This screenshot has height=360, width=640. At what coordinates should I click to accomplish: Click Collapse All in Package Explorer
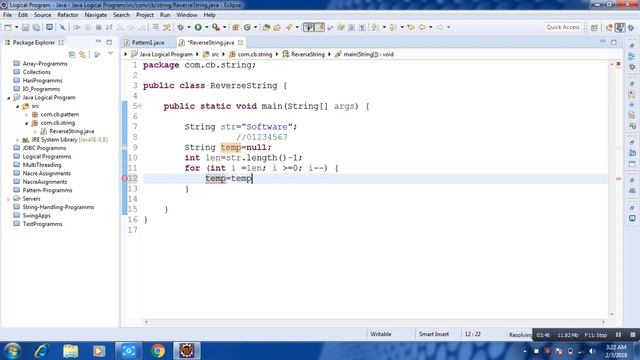72,54
